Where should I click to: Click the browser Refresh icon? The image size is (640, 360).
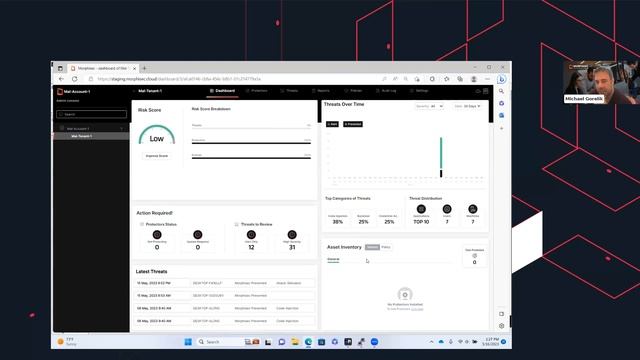[x=75, y=79]
